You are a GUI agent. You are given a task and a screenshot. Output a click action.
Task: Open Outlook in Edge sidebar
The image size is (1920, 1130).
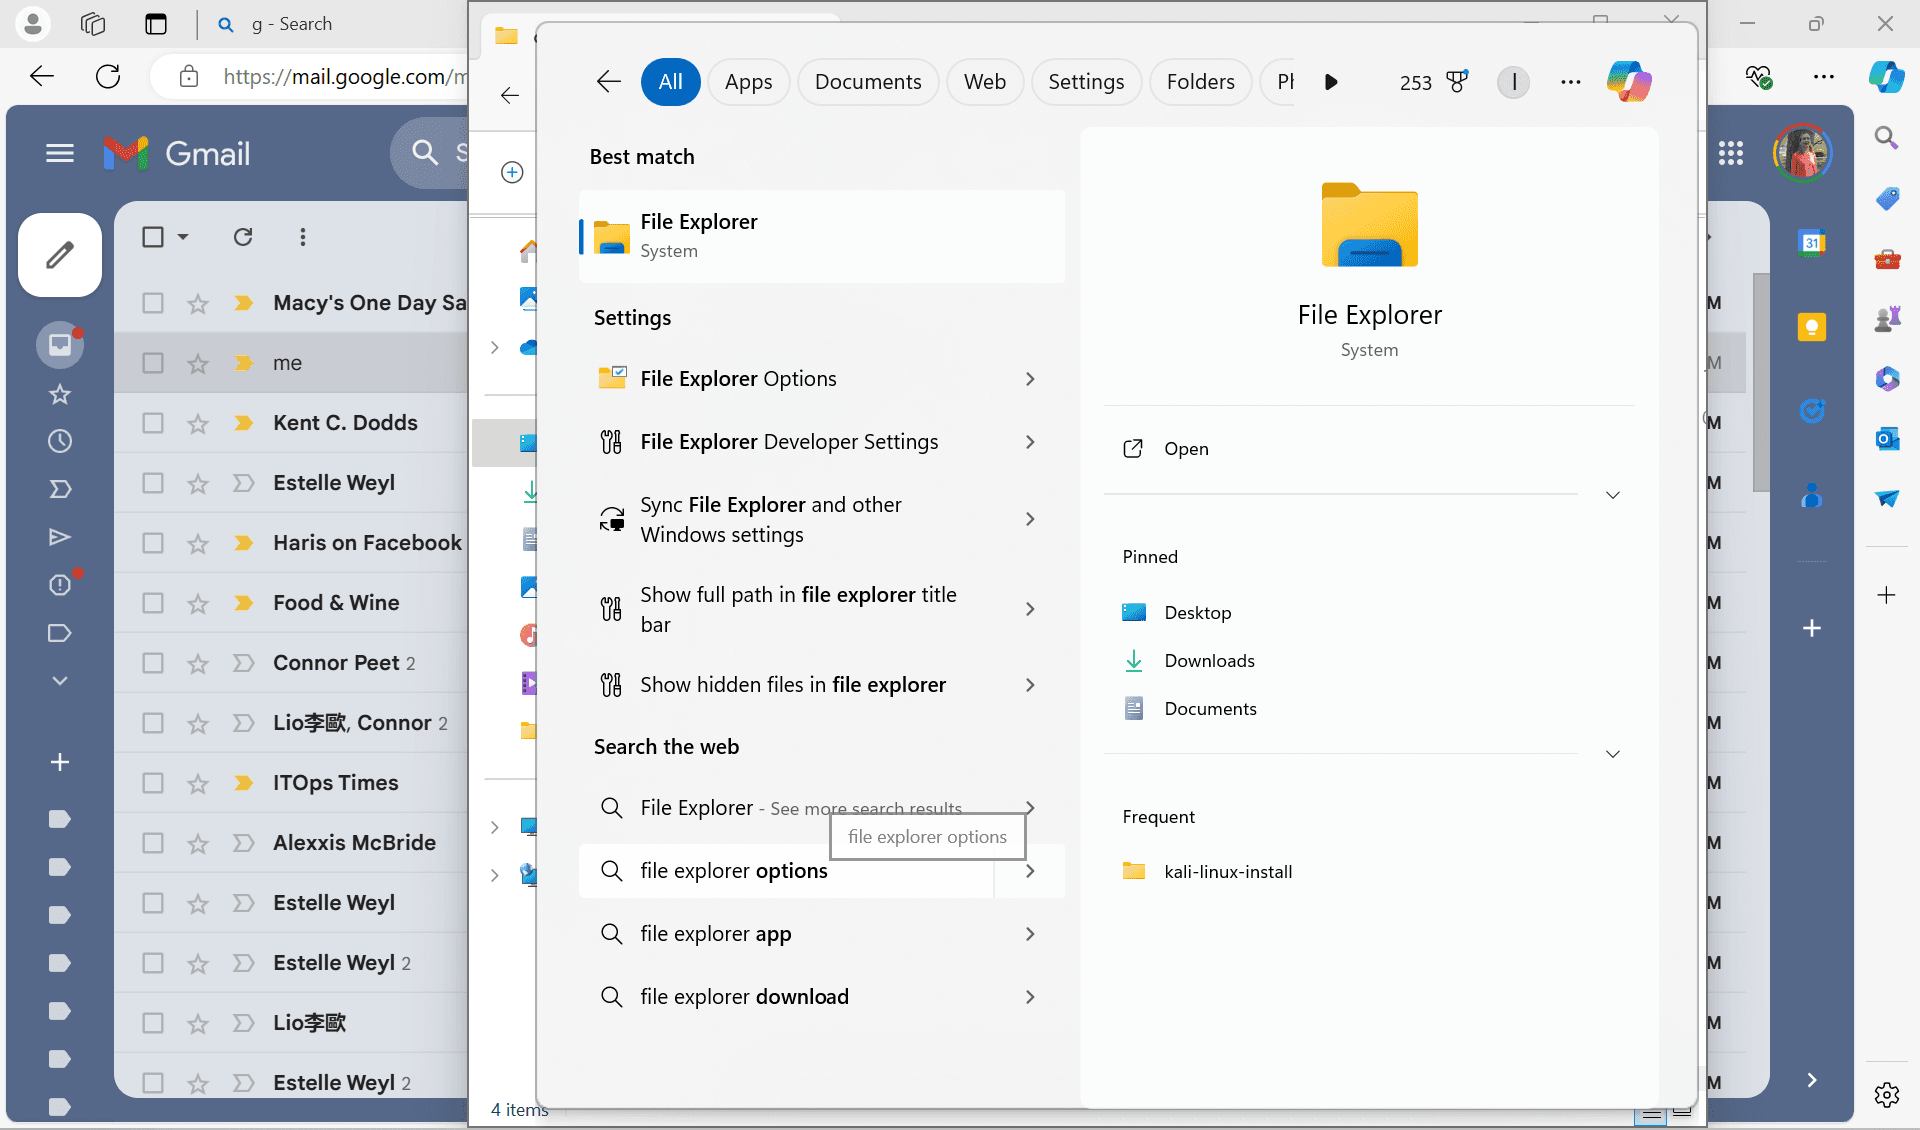point(1887,438)
